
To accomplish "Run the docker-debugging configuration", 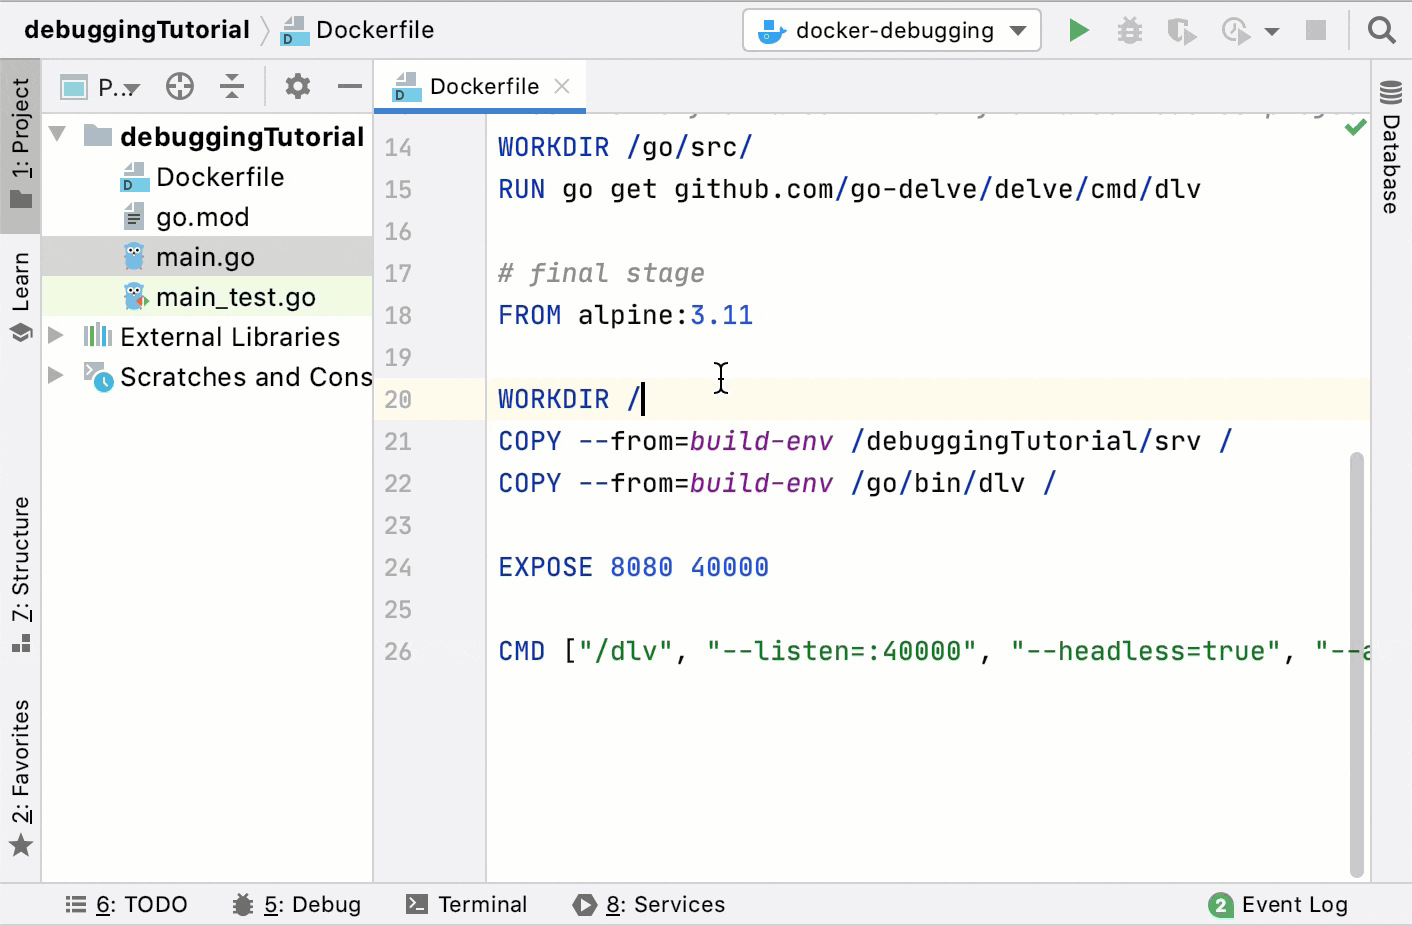I will (x=1079, y=30).
